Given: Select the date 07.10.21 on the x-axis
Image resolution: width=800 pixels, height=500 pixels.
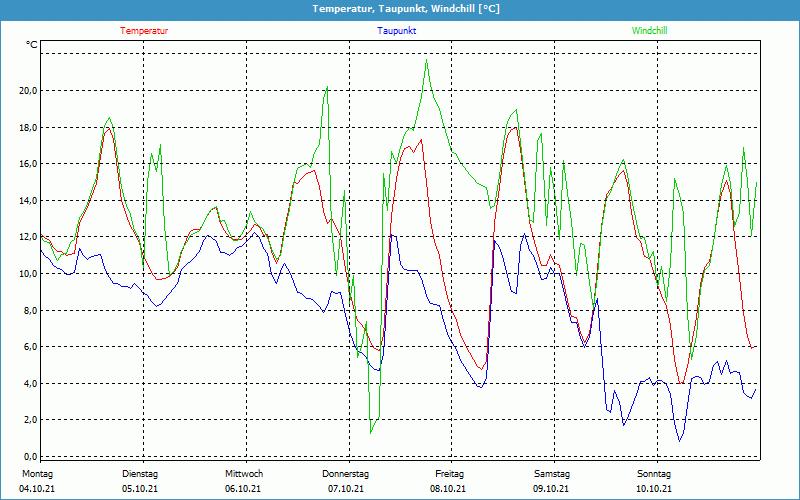Looking at the screenshot, I should tap(346, 489).
